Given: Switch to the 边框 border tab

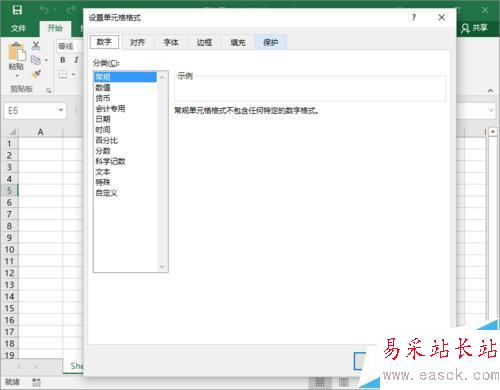Looking at the screenshot, I should click(204, 42).
